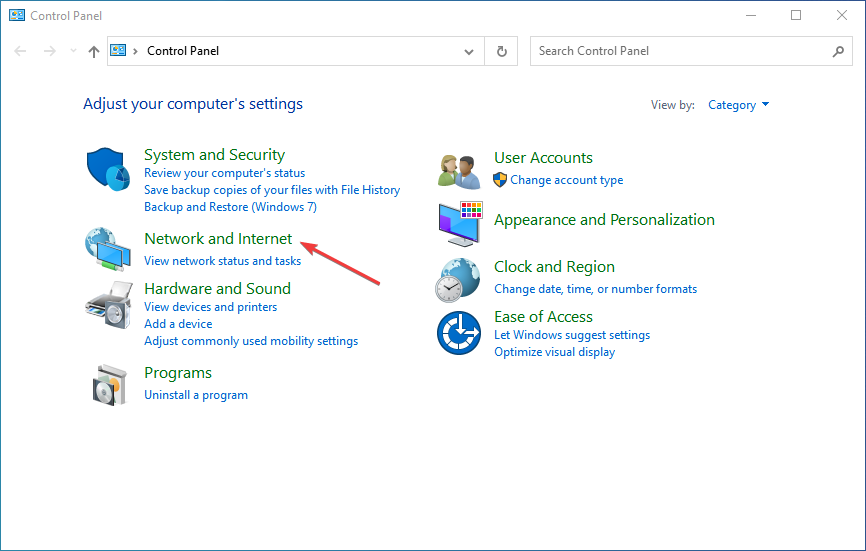Screen dimensions: 866x551
Task: Open the recent locations dropdown arrow
Action: click(73, 51)
